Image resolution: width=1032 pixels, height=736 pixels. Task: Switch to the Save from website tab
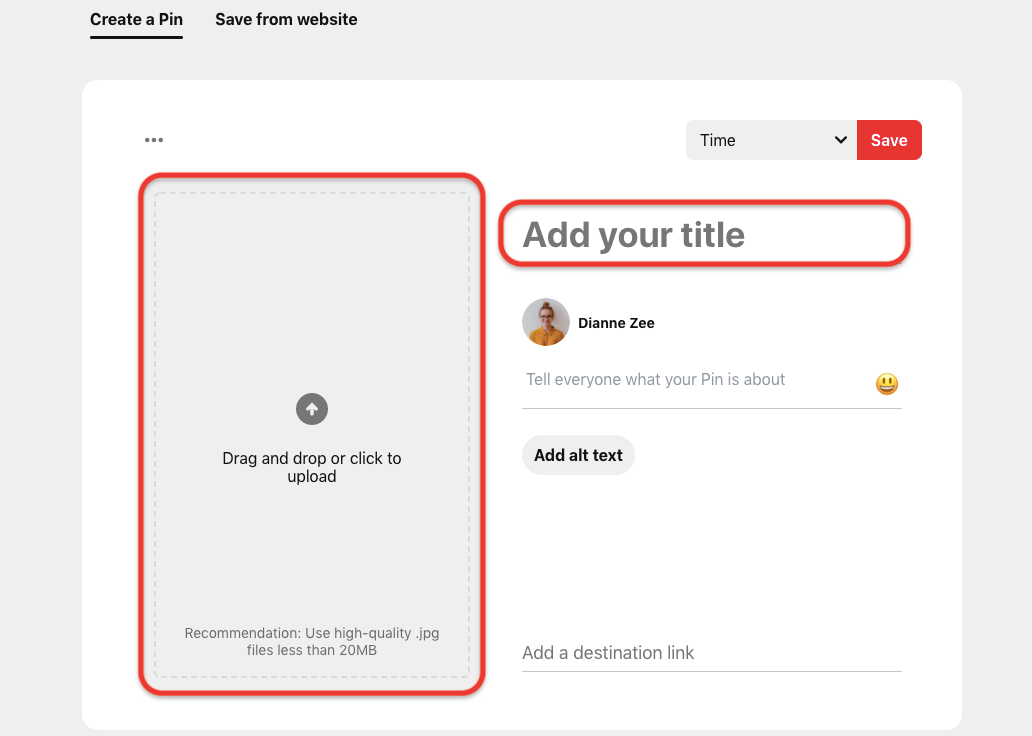(286, 19)
